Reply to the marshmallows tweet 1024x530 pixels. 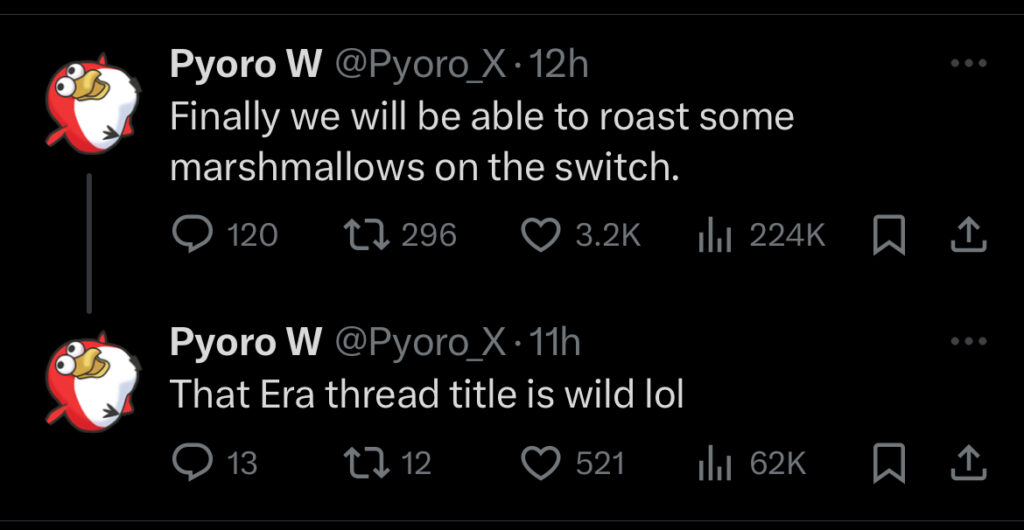[190, 235]
